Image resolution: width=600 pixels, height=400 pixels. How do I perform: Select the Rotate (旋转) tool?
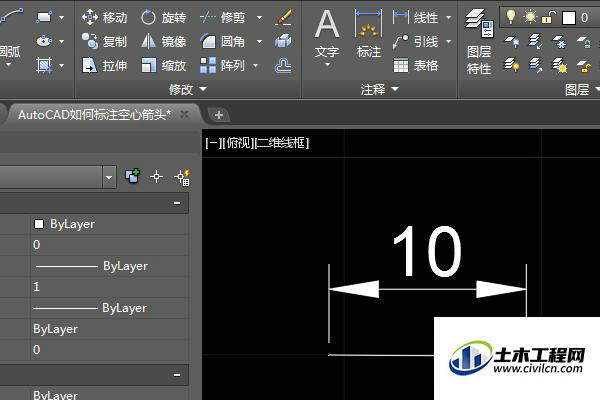click(163, 17)
